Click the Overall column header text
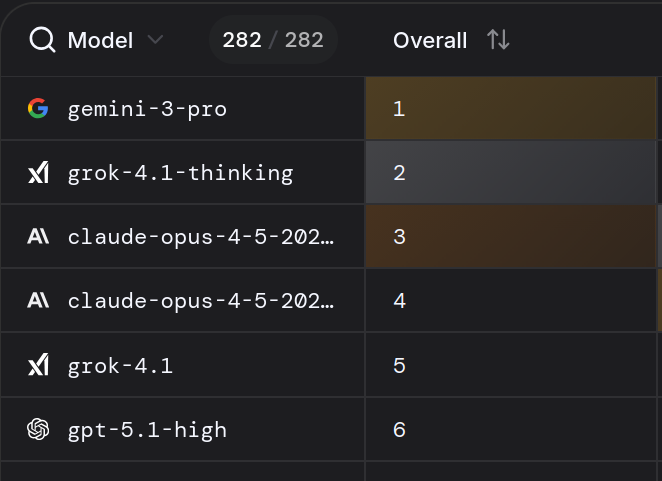 [430, 40]
